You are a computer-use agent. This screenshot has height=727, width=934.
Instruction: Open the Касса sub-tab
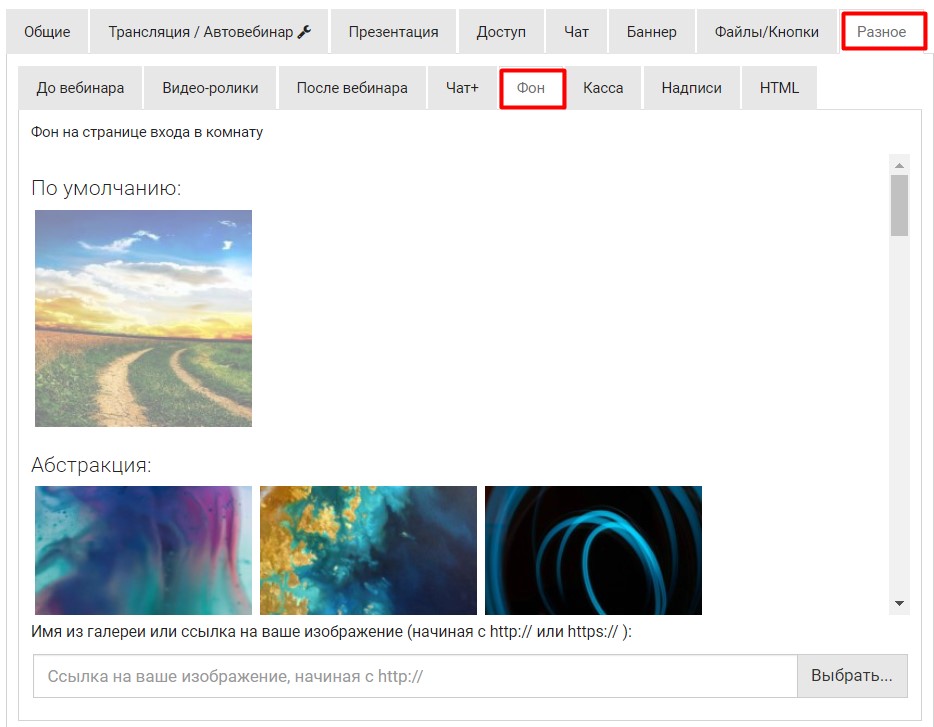pyautogui.click(x=603, y=88)
